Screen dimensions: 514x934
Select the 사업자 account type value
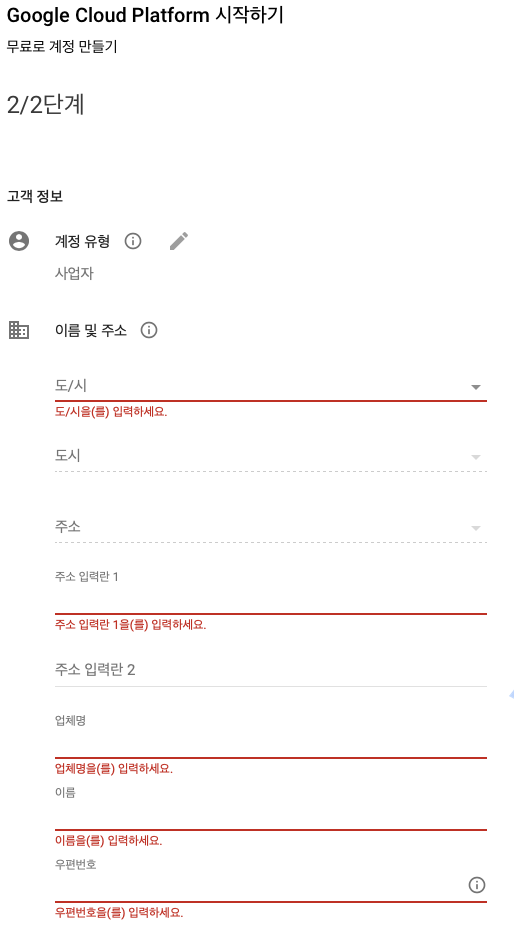pos(74,273)
